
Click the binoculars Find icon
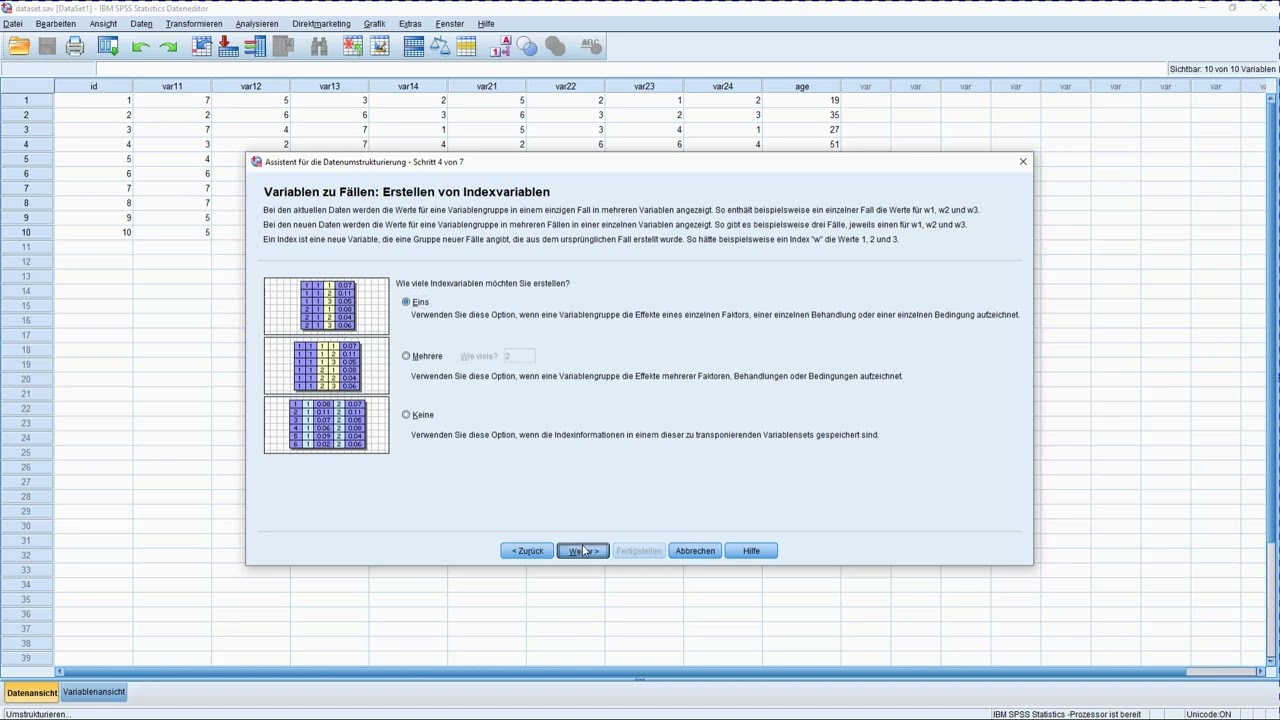[x=319, y=46]
